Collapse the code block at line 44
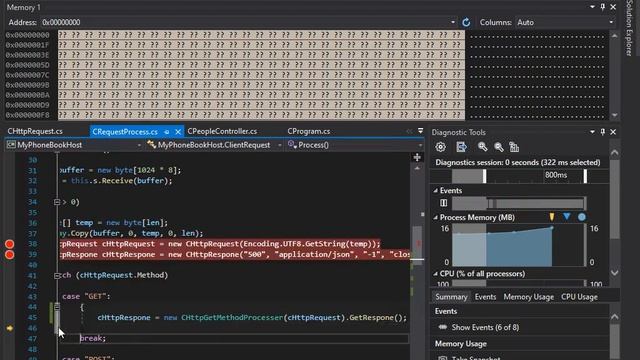 [57, 307]
